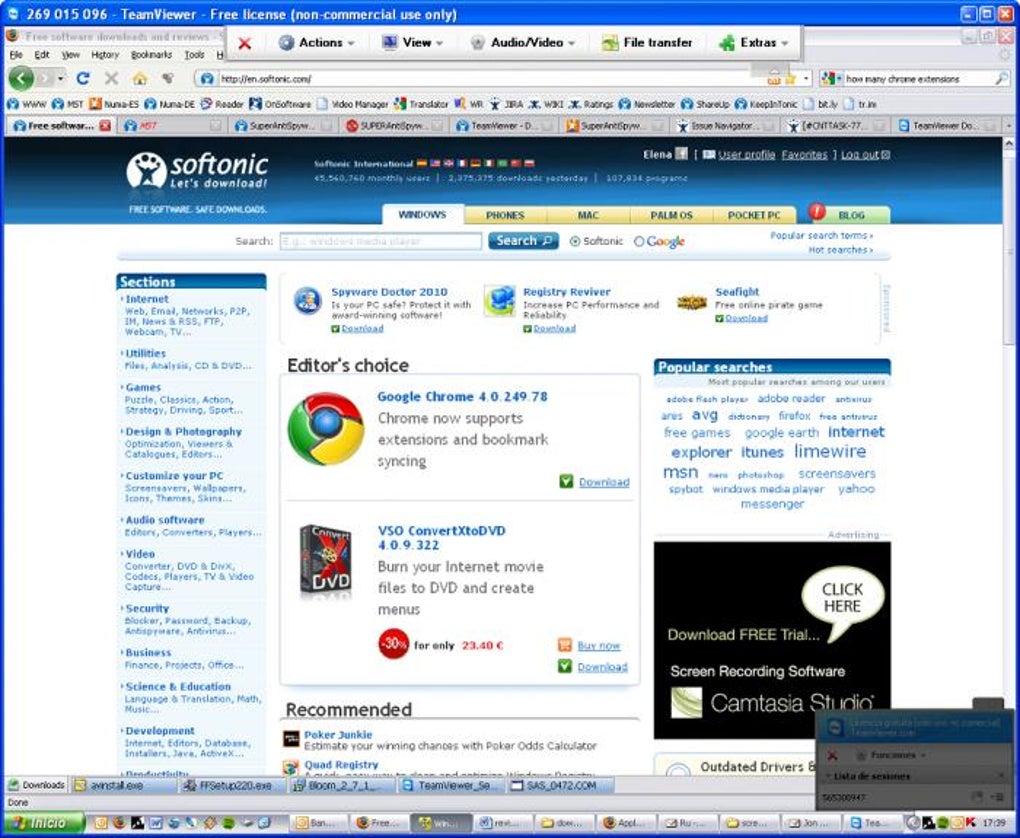Select the Softonic search radio button
1020x838 pixels.
click(x=574, y=241)
